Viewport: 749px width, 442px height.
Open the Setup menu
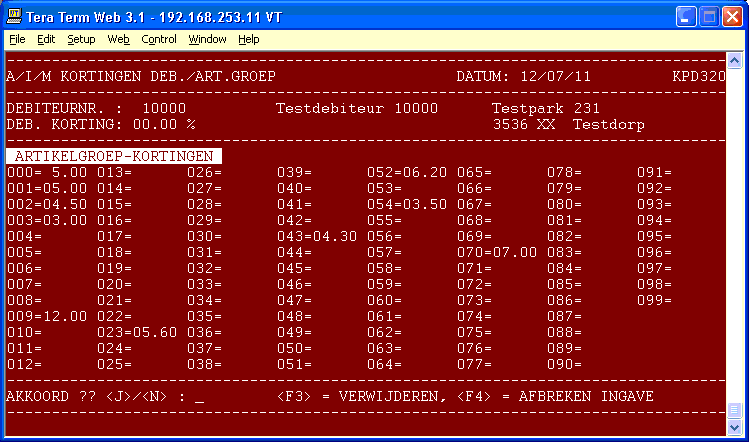[x=81, y=39]
